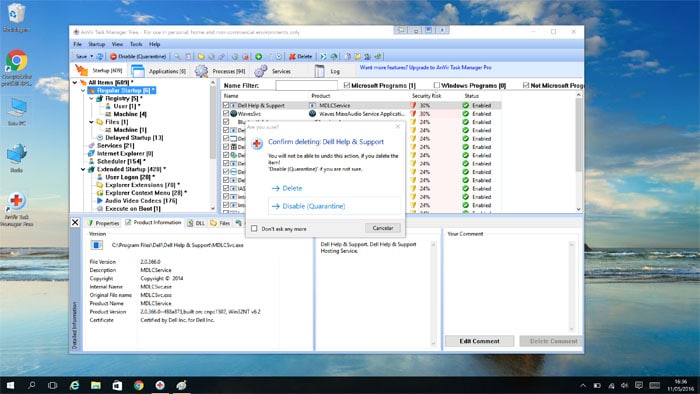Click the upgrade to AnVir Task Manager Pro link
Viewport: 700px width, 394px height.
click(x=425, y=67)
